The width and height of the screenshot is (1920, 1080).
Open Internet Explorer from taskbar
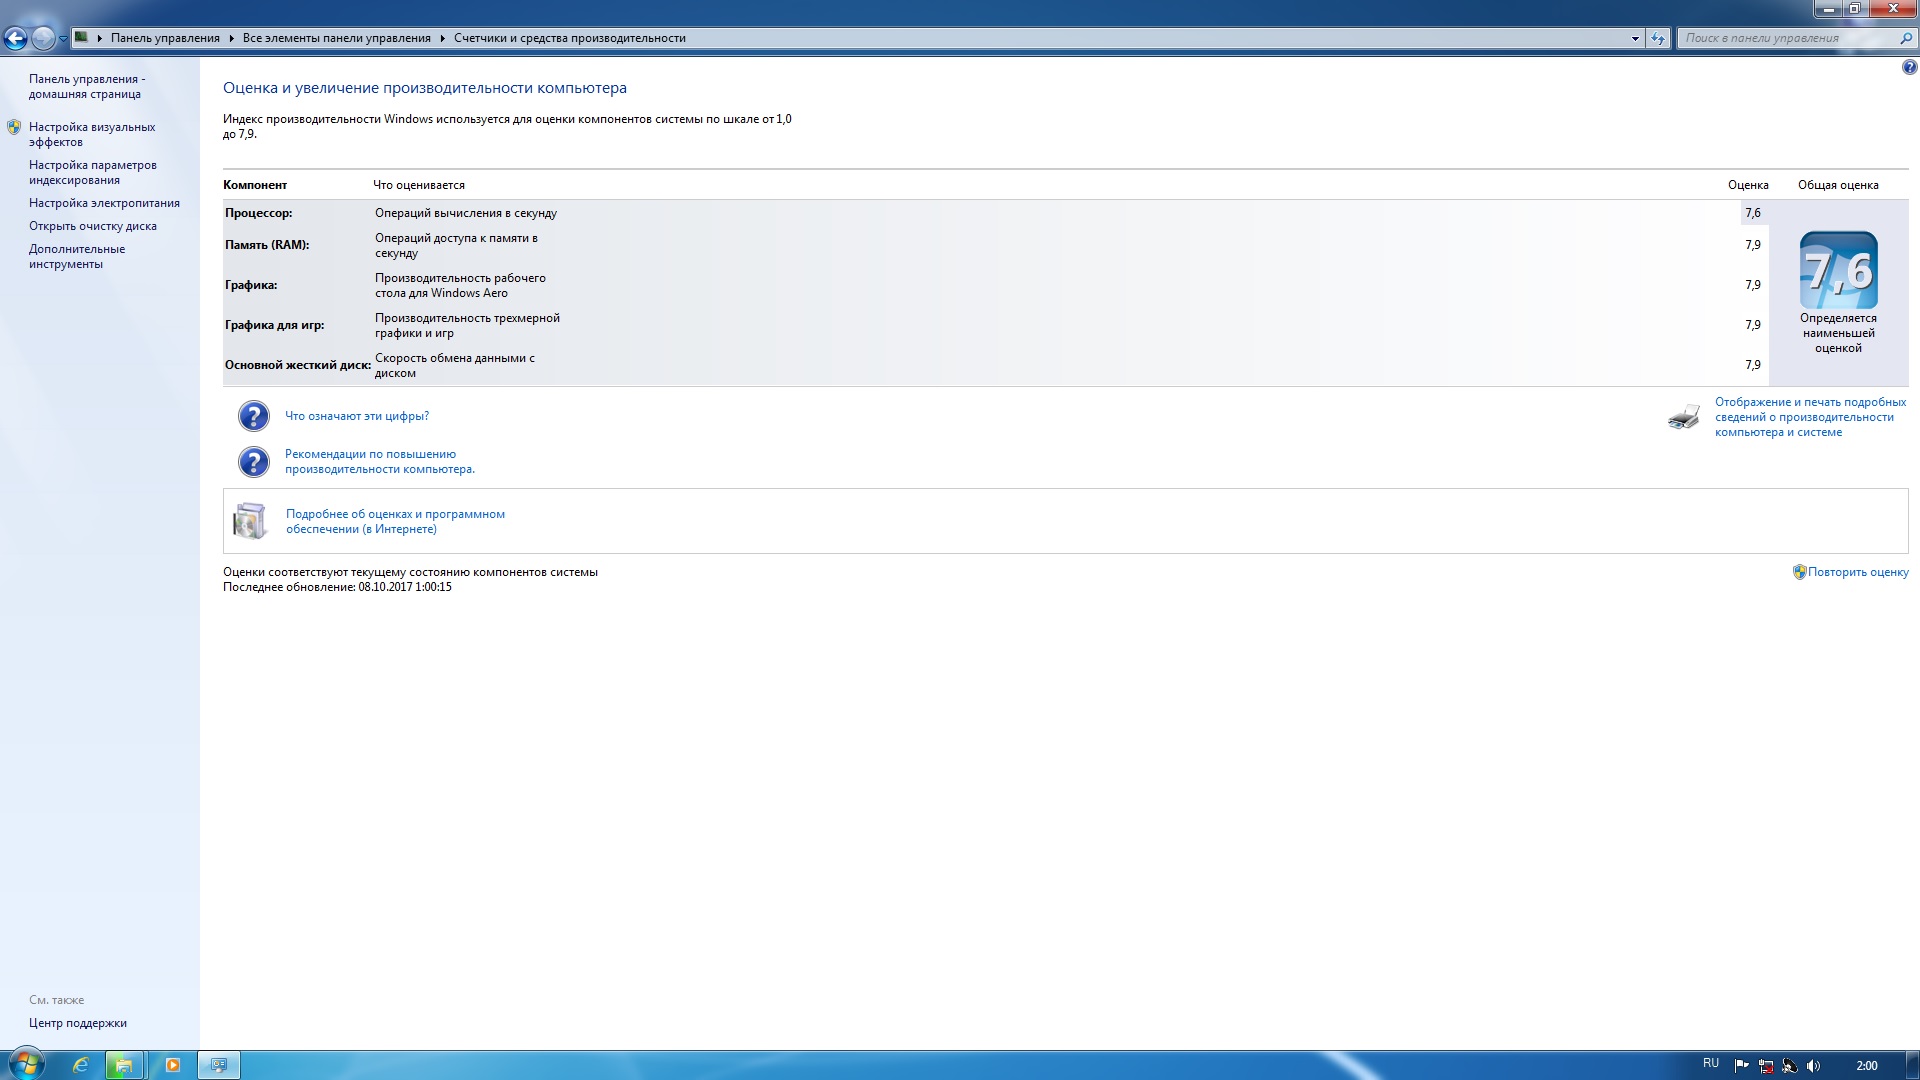(x=80, y=1065)
